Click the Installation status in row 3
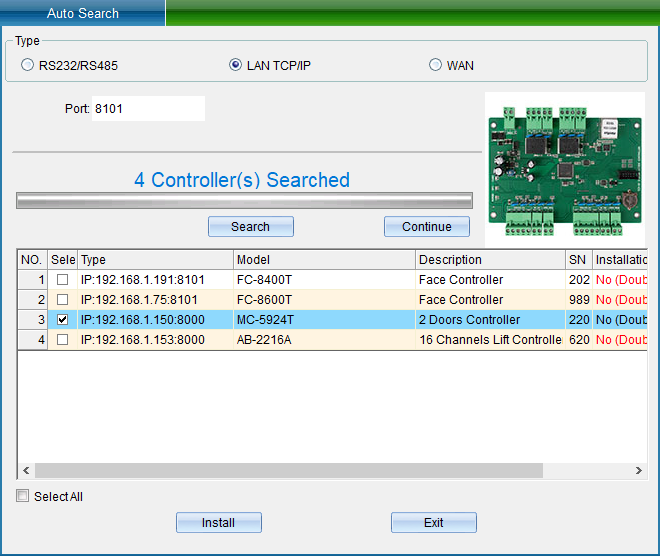 (620, 319)
